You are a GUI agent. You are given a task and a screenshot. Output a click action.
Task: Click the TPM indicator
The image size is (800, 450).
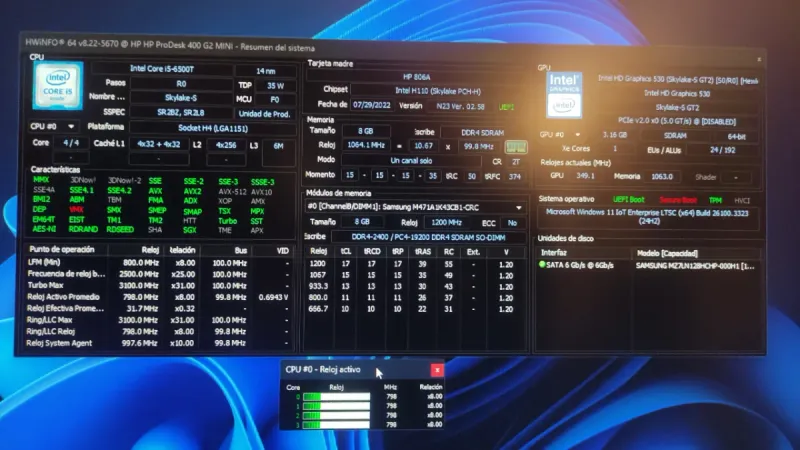[x=715, y=201]
